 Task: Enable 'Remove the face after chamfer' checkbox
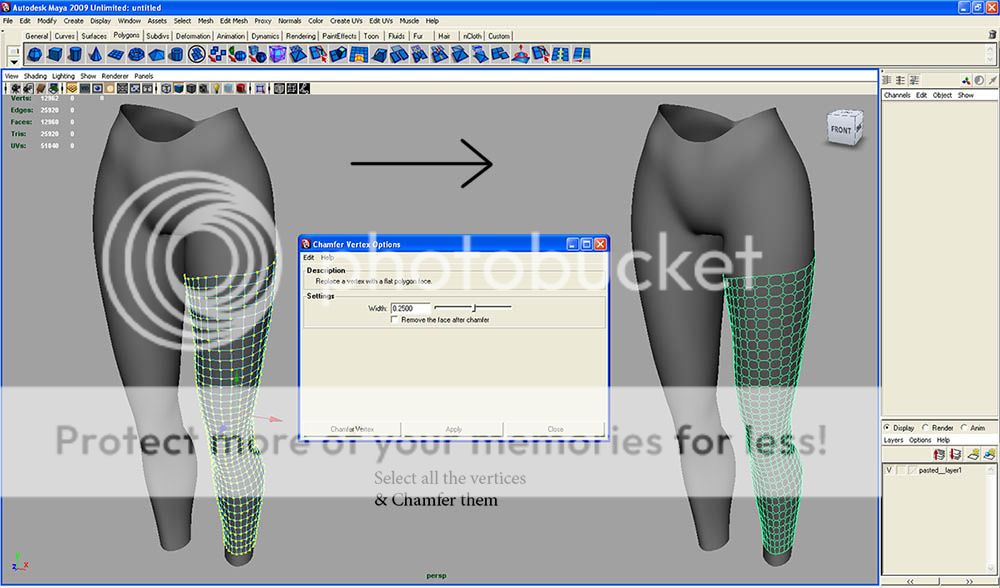click(395, 319)
